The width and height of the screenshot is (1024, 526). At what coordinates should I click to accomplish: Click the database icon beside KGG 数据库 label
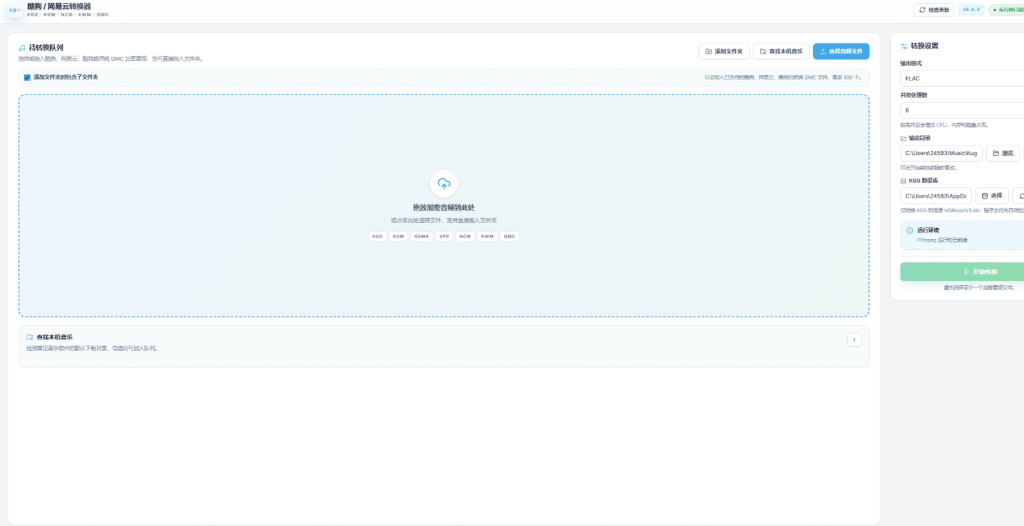pos(903,180)
